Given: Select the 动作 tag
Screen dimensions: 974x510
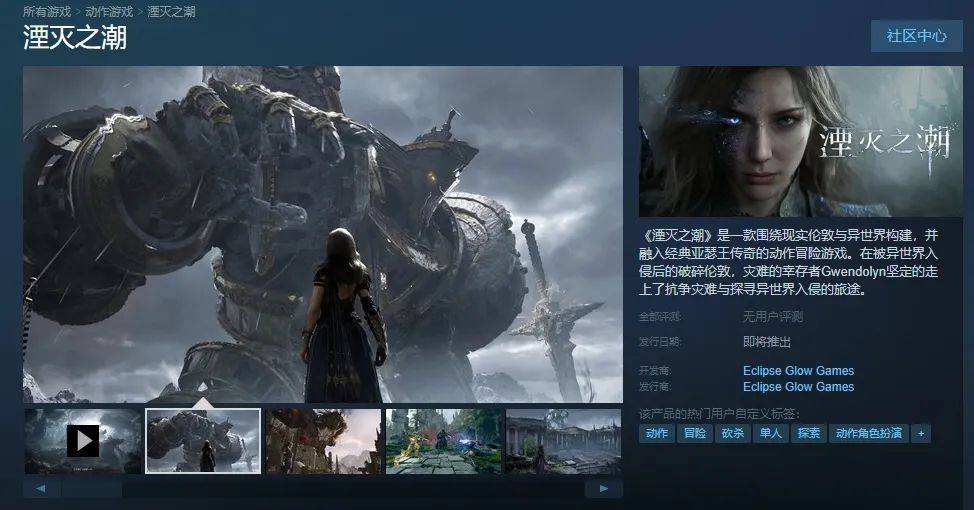Looking at the screenshot, I should pos(657,433).
